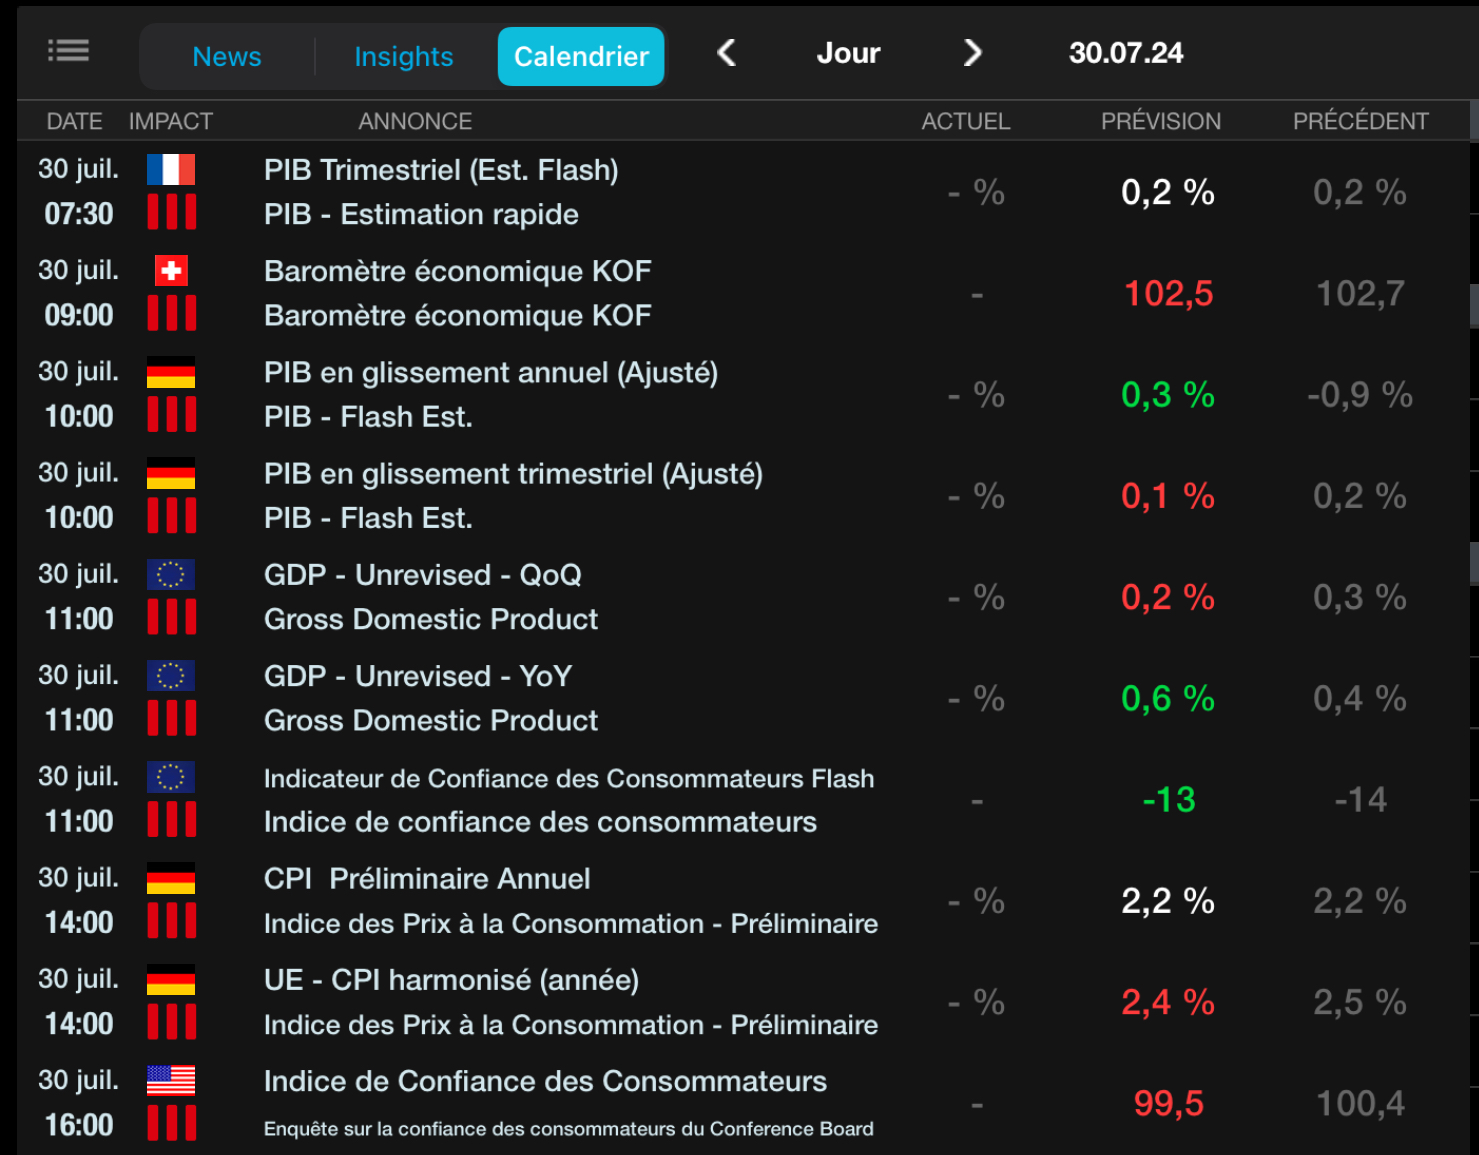Open the Jour period selector
The height and width of the screenshot is (1155, 1479).
[848, 53]
